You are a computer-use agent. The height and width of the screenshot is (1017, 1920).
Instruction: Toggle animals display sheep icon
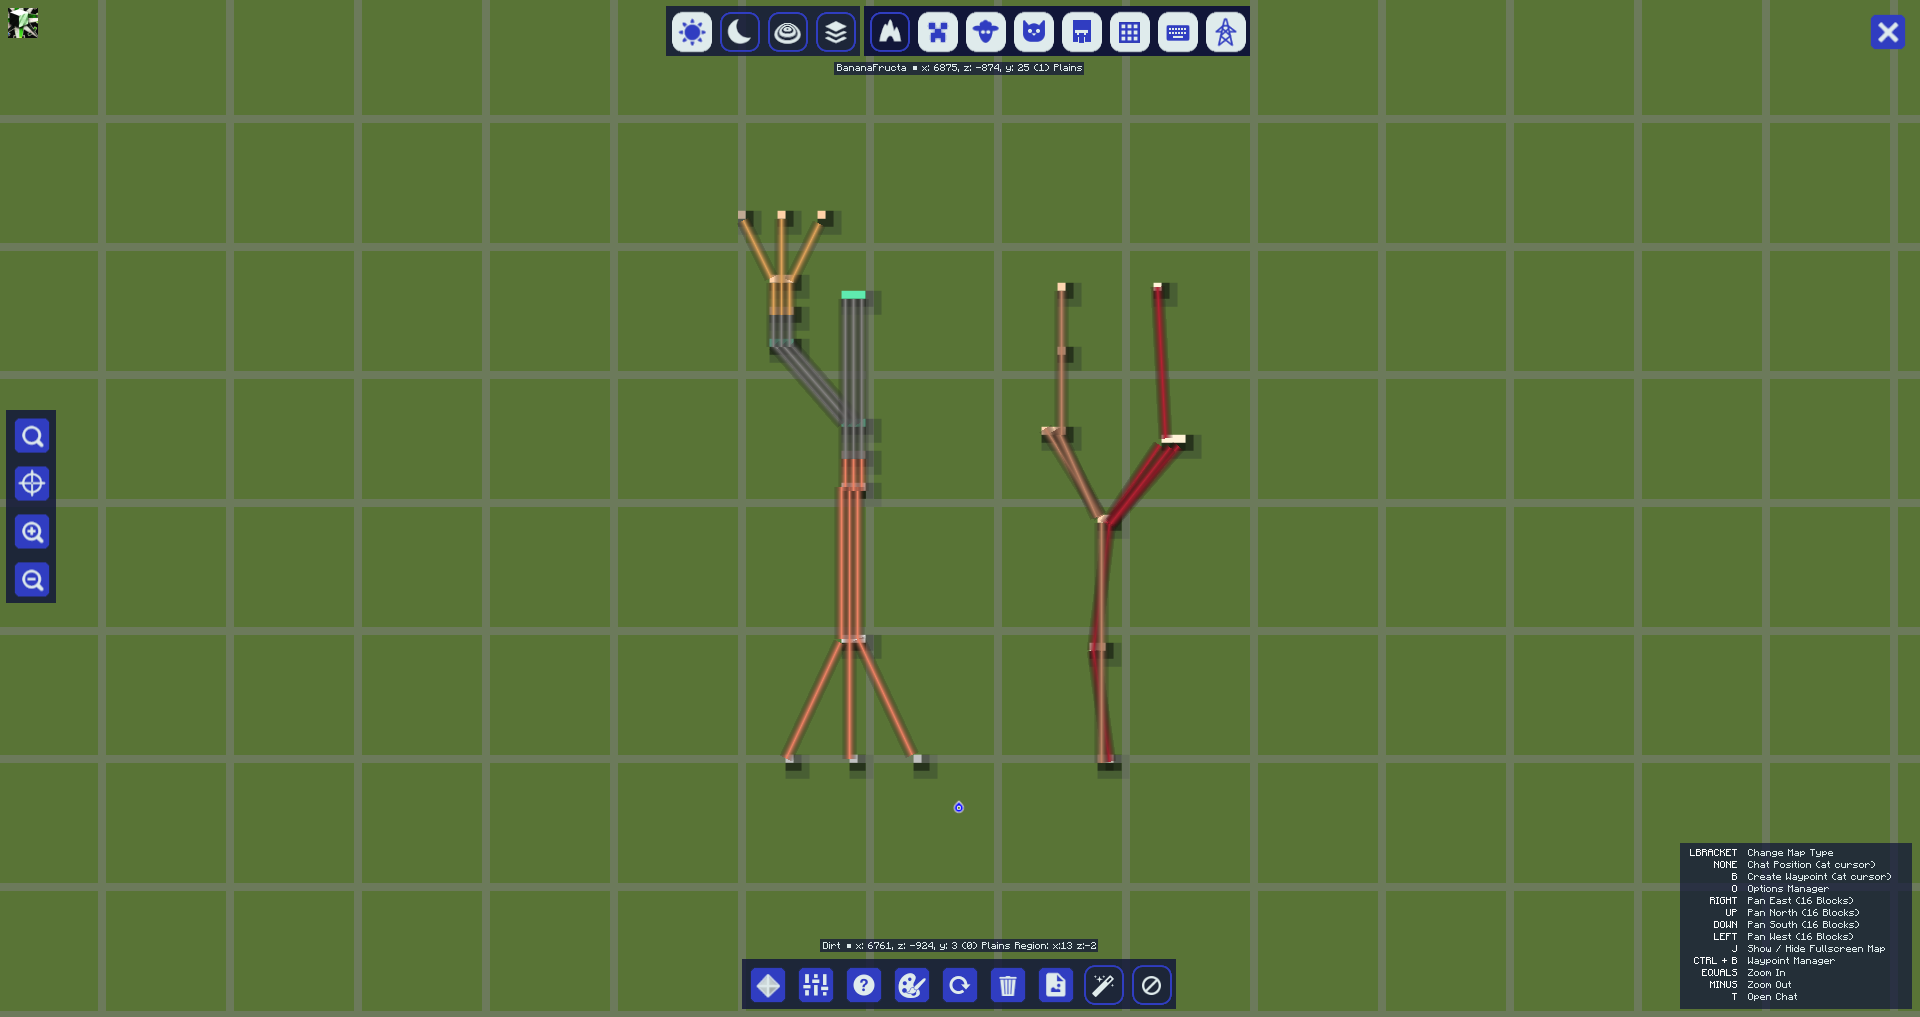click(x=986, y=32)
